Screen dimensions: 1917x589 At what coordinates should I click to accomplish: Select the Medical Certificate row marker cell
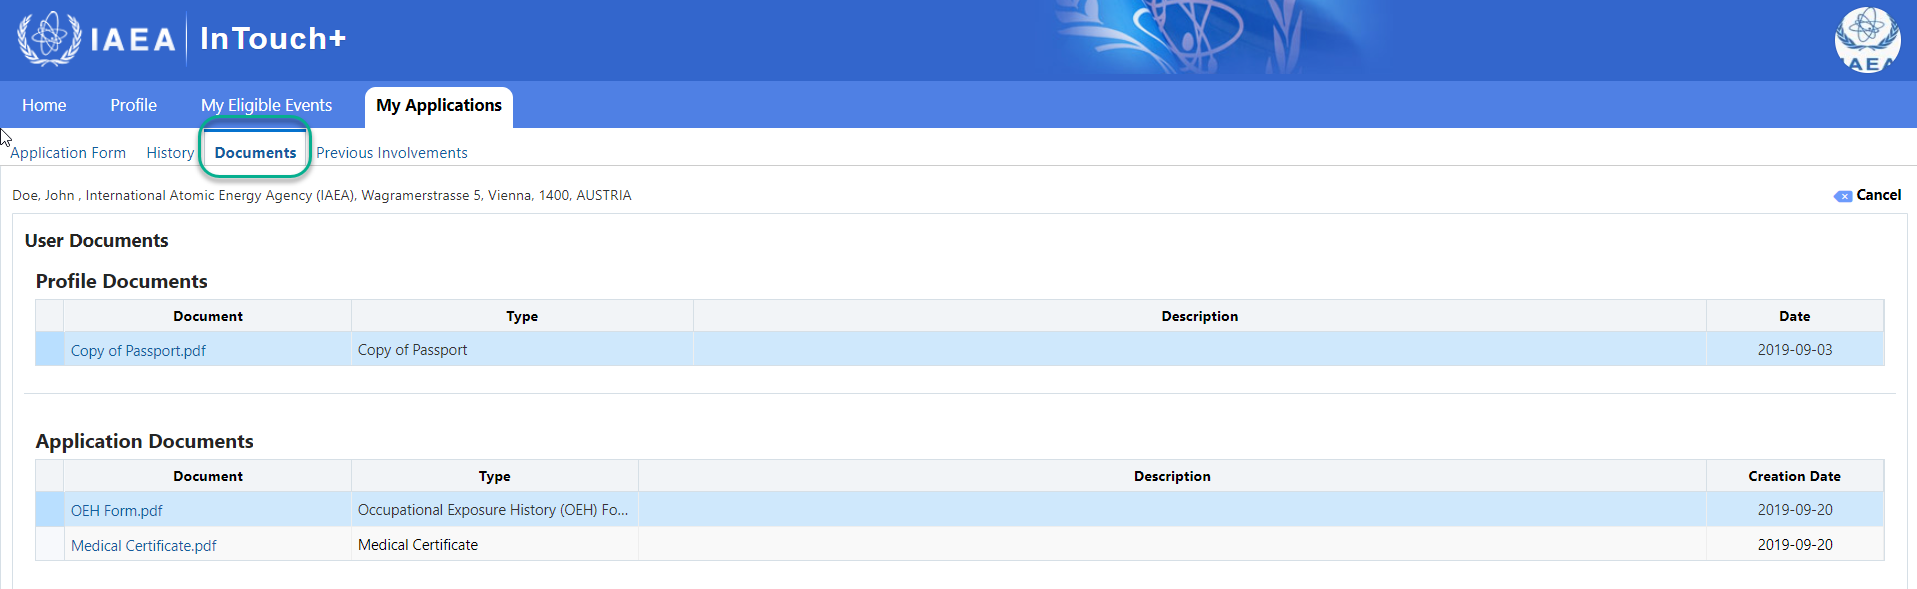(x=49, y=544)
